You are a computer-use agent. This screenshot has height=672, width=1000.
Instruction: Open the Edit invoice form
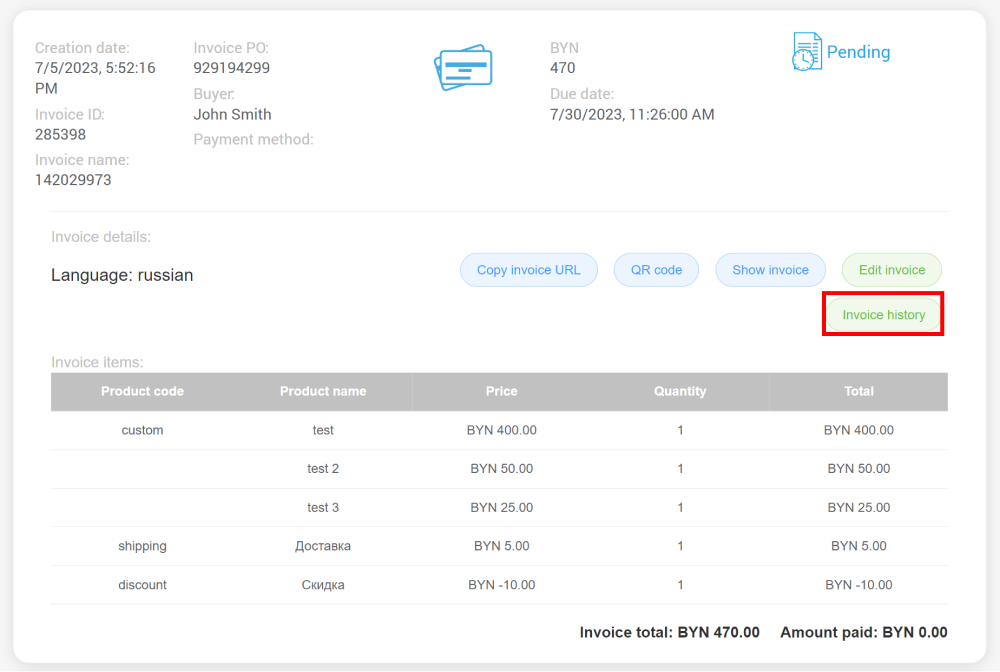(x=891, y=269)
